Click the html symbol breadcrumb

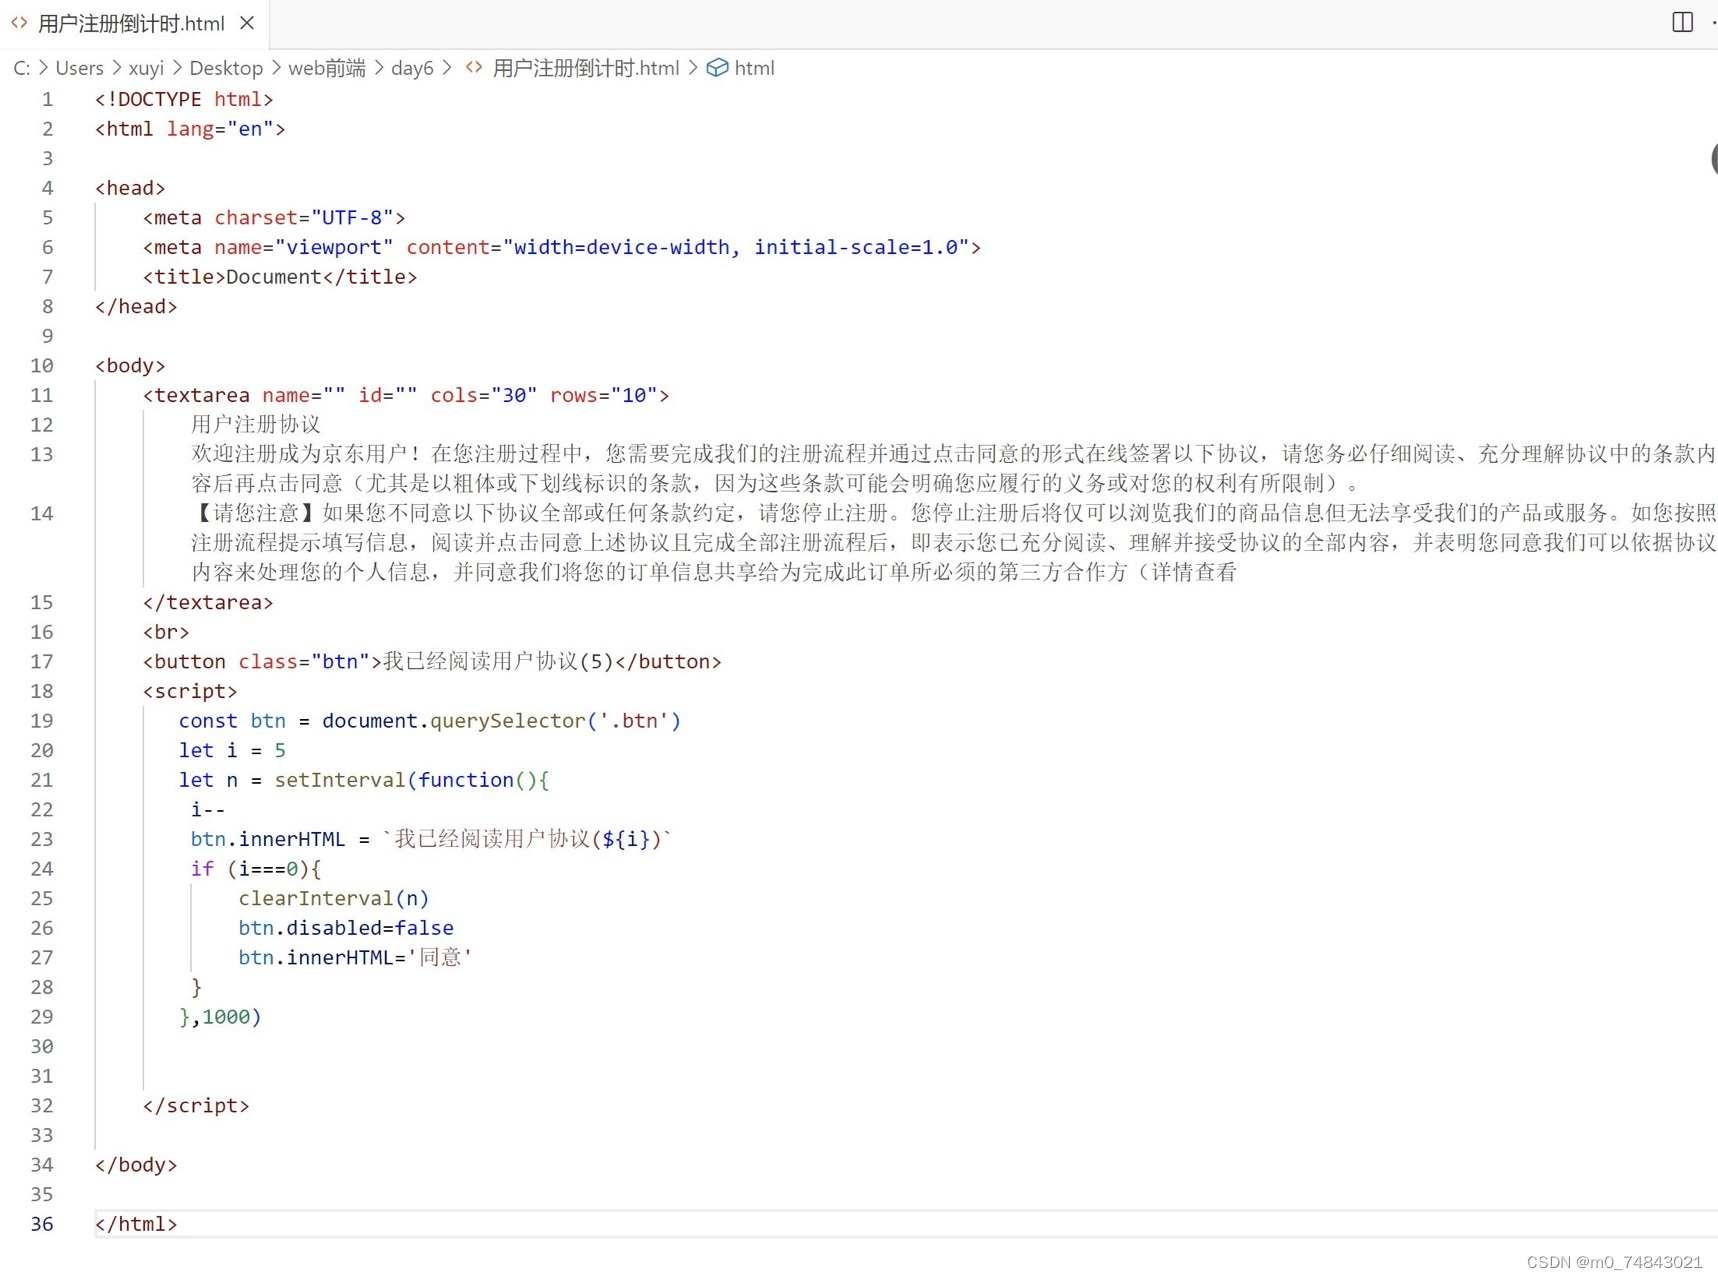pos(754,68)
